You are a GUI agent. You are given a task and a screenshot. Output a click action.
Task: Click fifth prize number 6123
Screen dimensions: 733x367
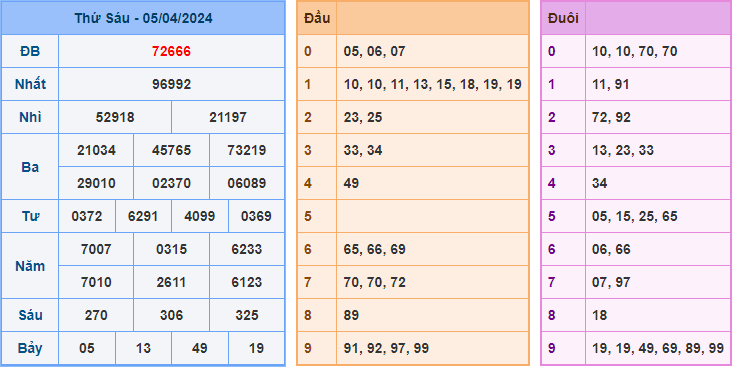tap(246, 282)
